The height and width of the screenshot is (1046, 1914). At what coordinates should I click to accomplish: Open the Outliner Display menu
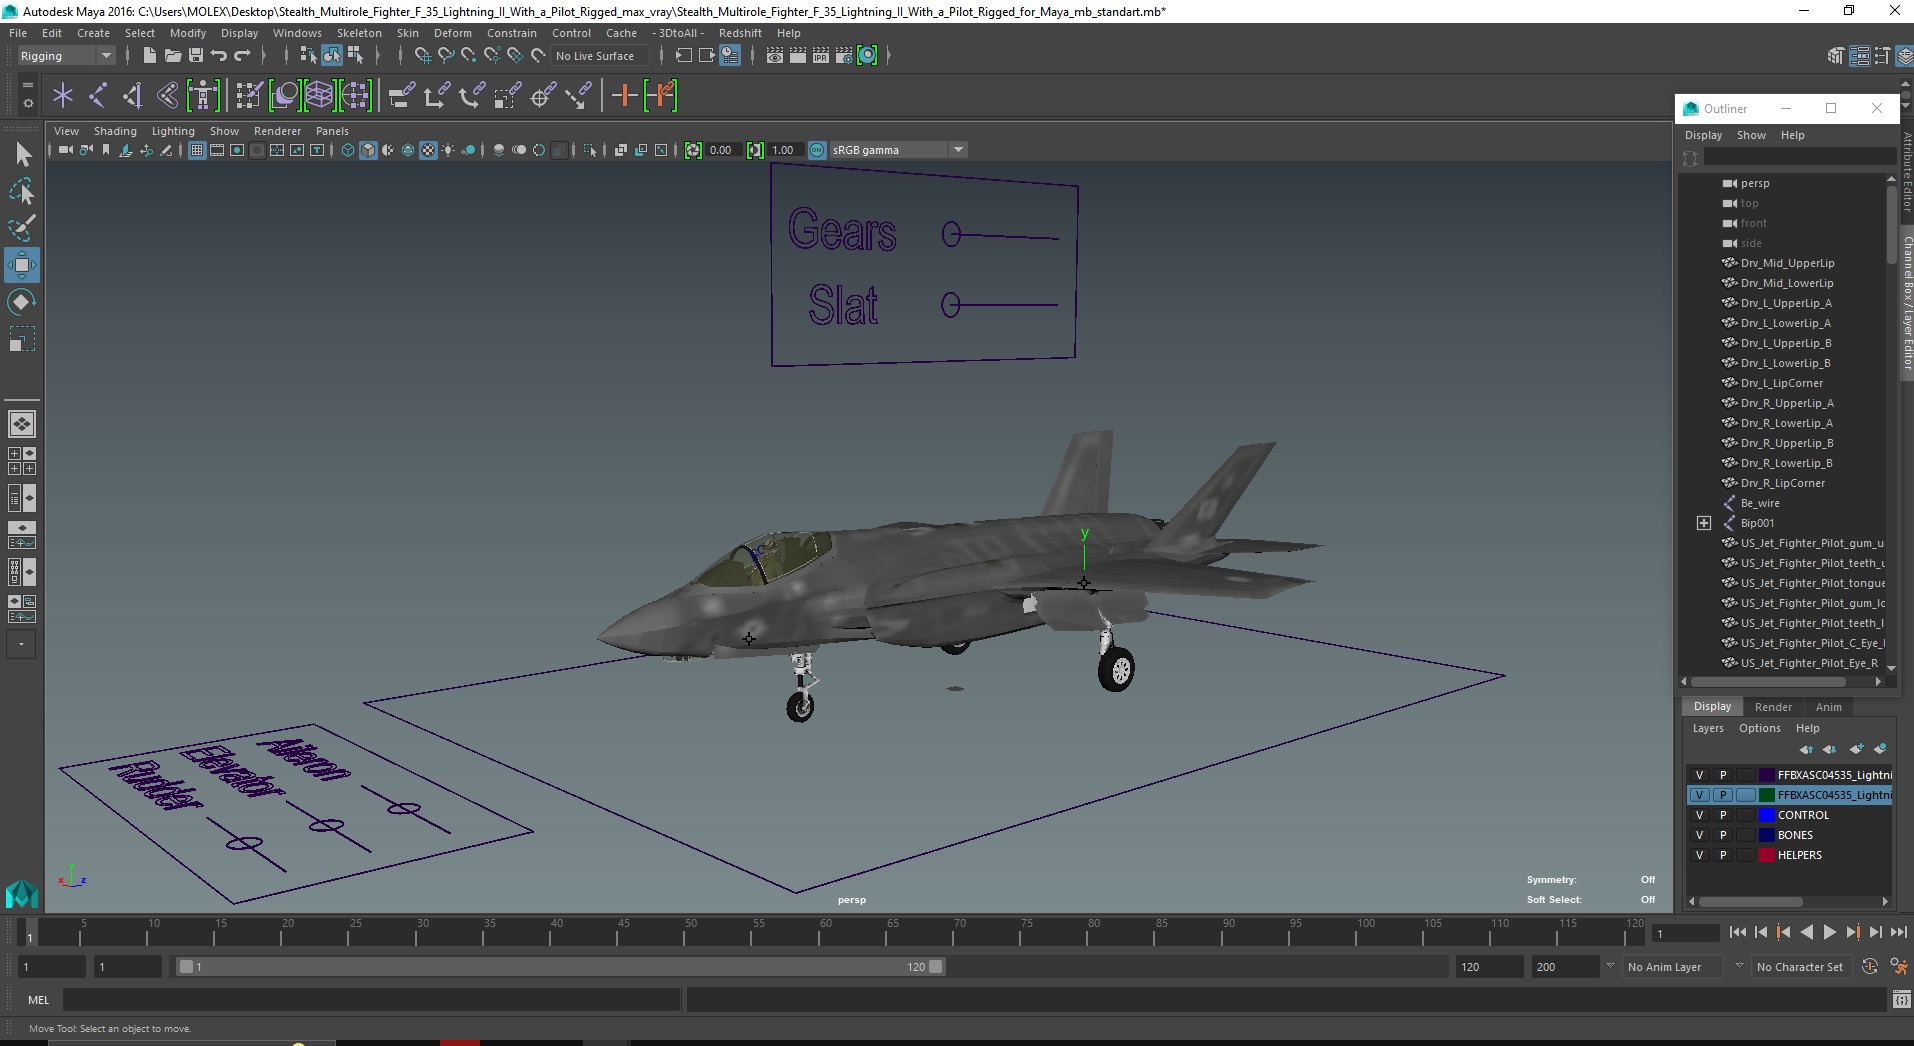point(1703,135)
